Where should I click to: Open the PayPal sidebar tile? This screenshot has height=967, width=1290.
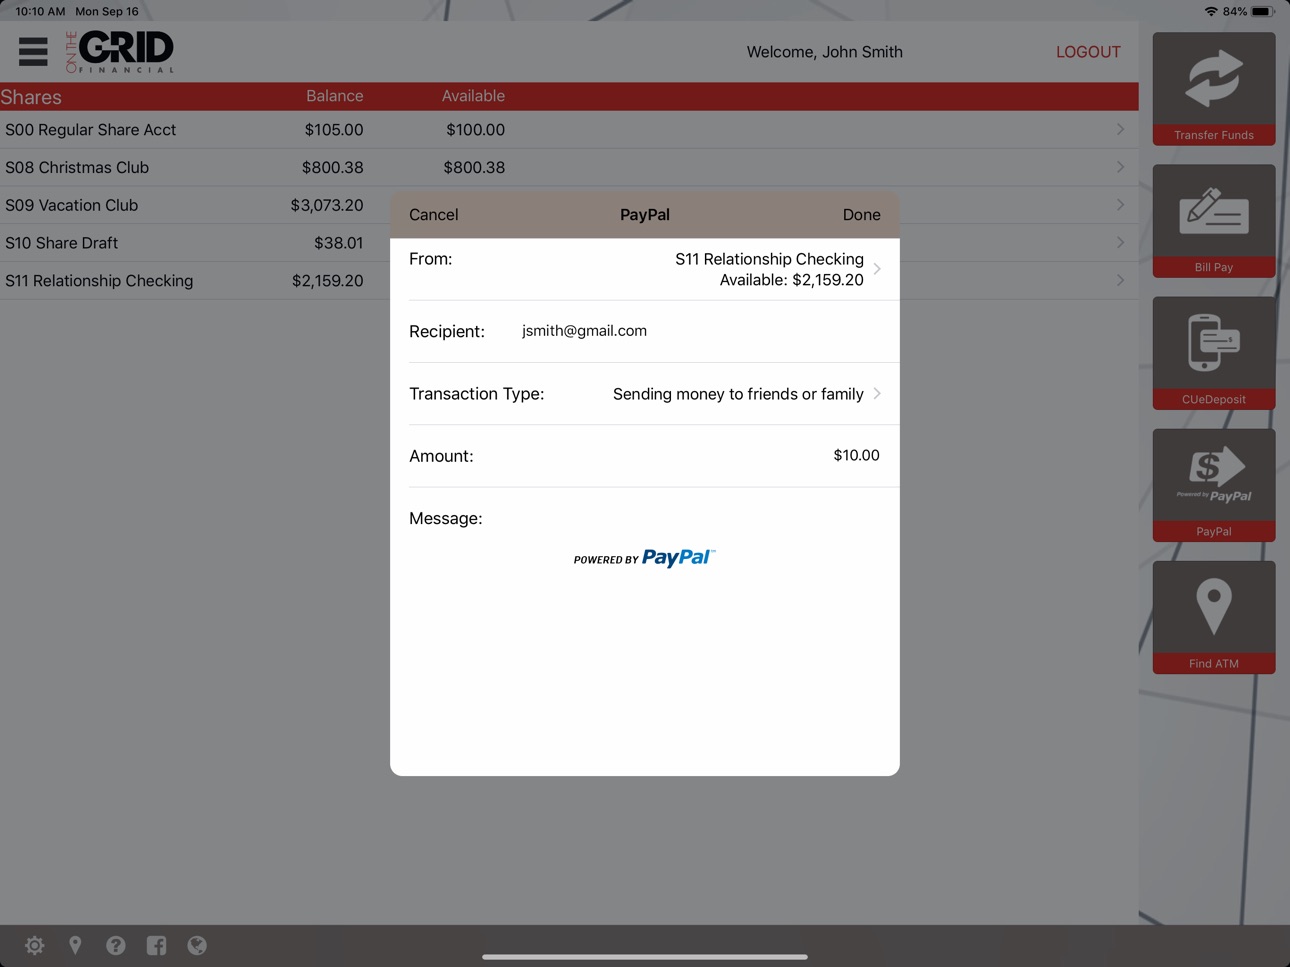(1213, 485)
